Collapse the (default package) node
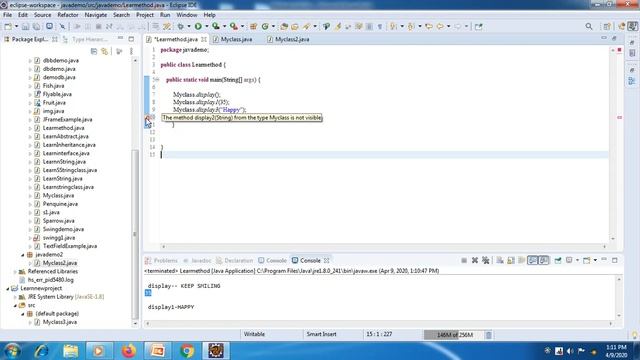Image resolution: width=640 pixels, height=360 pixels. [x=23, y=314]
